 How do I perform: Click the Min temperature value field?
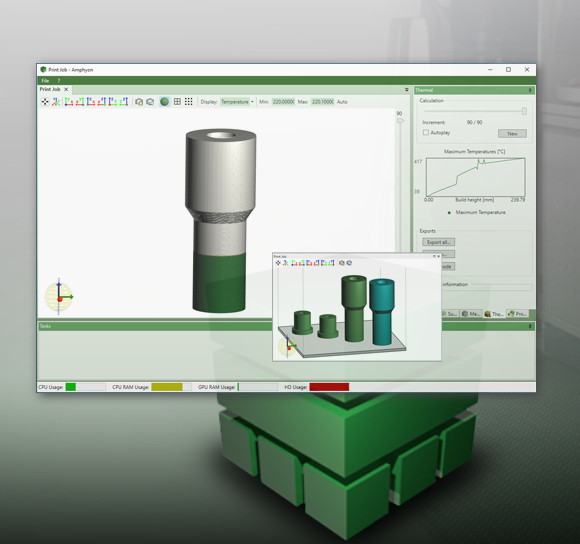(x=283, y=102)
